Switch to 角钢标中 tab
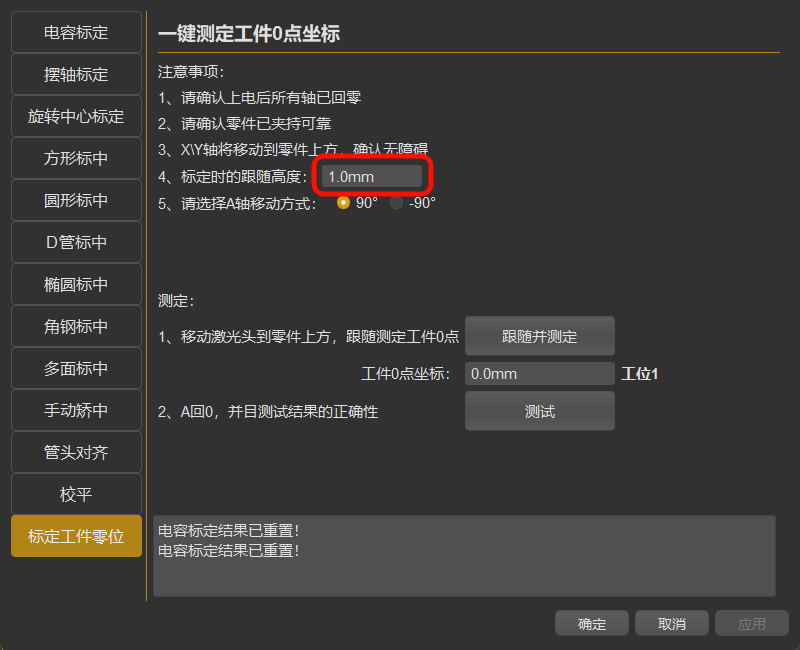 (76, 326)
